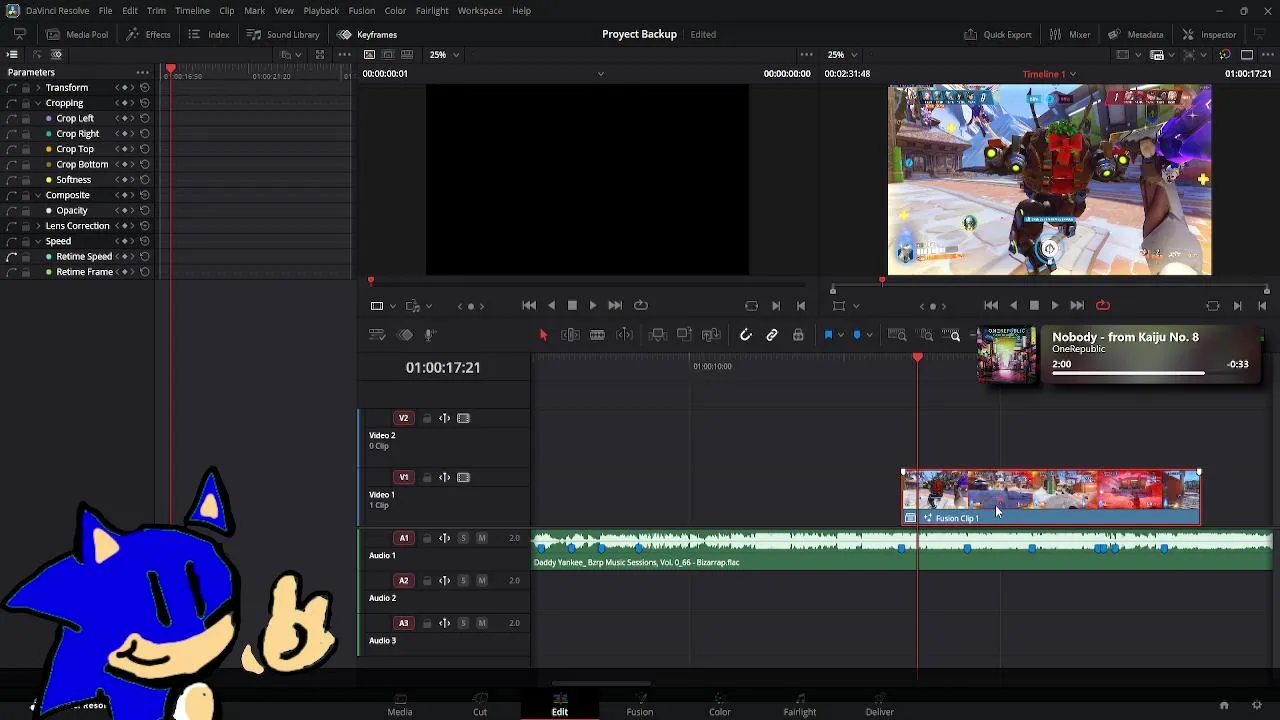Add keyframe diamond for Retime Speed

click(x=124, y=257)
